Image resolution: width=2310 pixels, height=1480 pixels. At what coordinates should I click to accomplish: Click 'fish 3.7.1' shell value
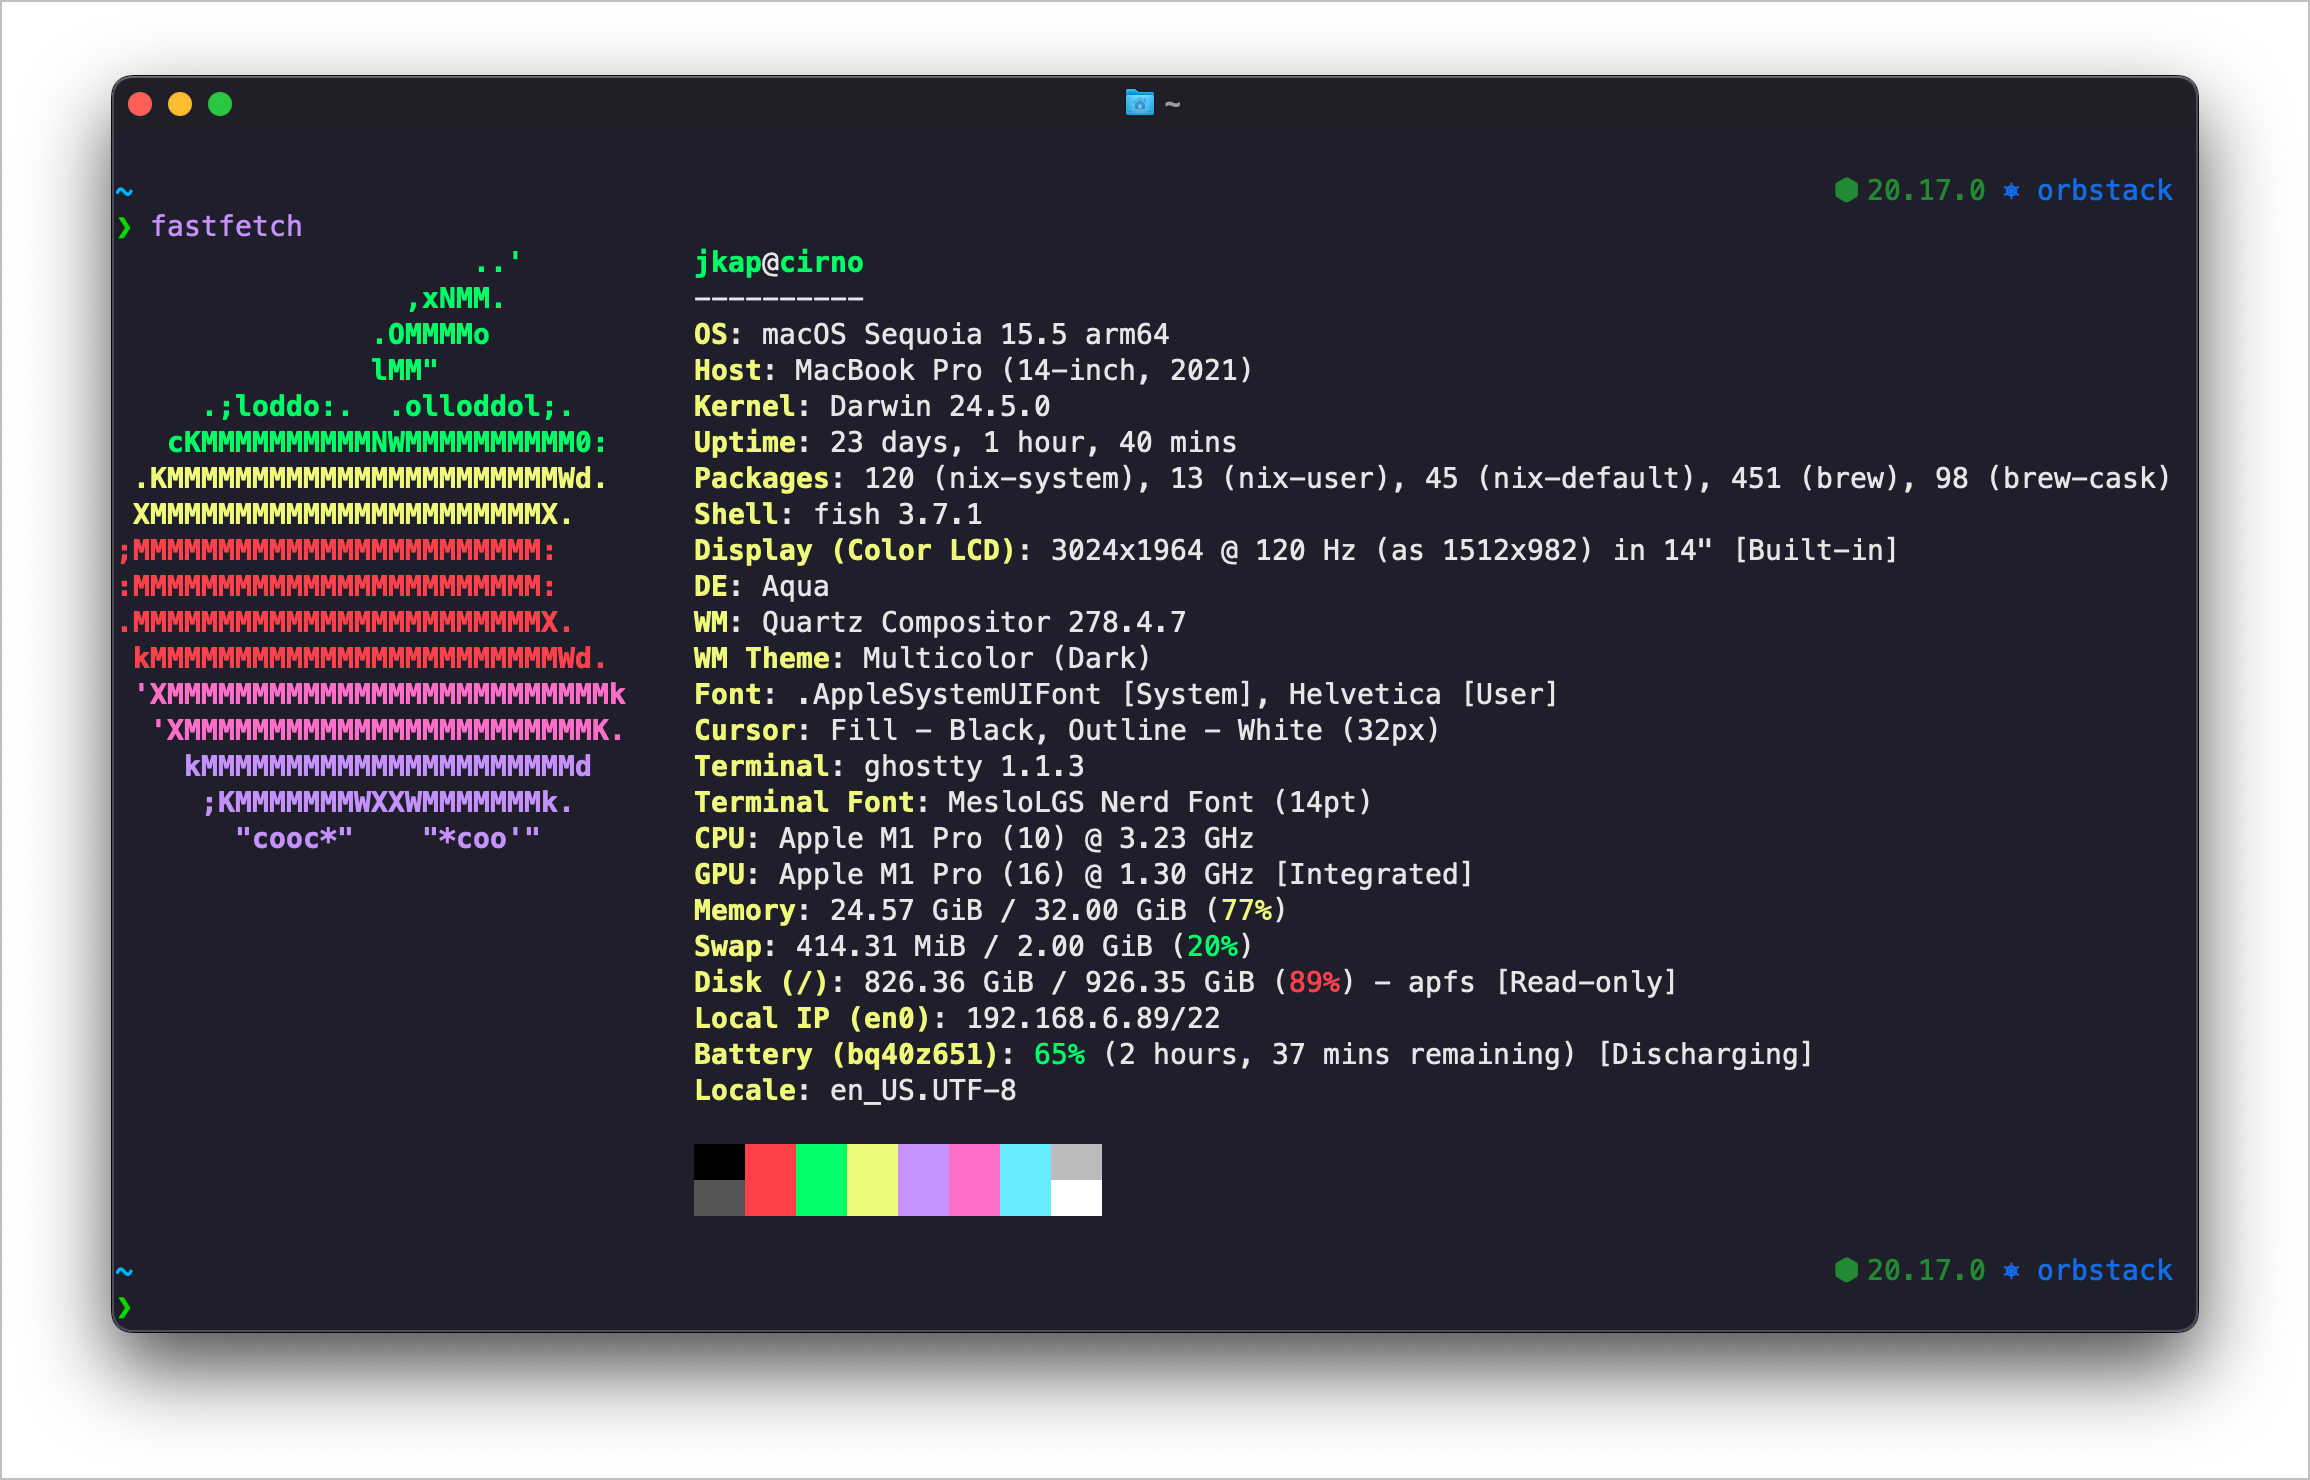[897, 515]
